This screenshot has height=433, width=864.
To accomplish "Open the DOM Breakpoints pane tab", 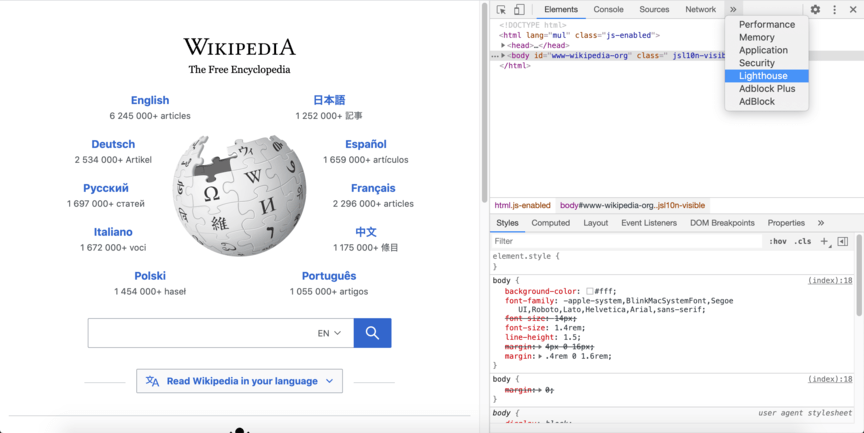I will (x=722, y=223).
